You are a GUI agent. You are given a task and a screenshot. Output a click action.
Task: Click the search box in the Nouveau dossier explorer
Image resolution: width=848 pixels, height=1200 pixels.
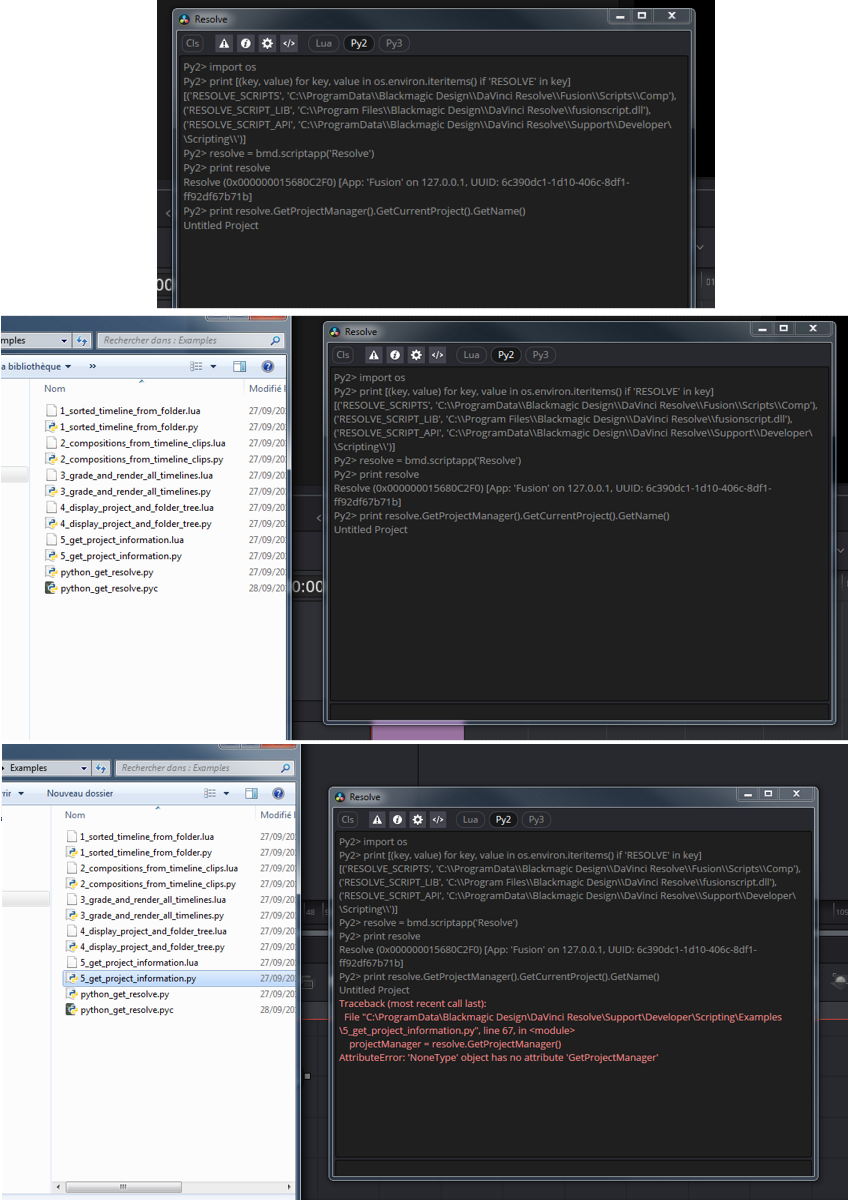pyautogui.click(x=205, y=768)
